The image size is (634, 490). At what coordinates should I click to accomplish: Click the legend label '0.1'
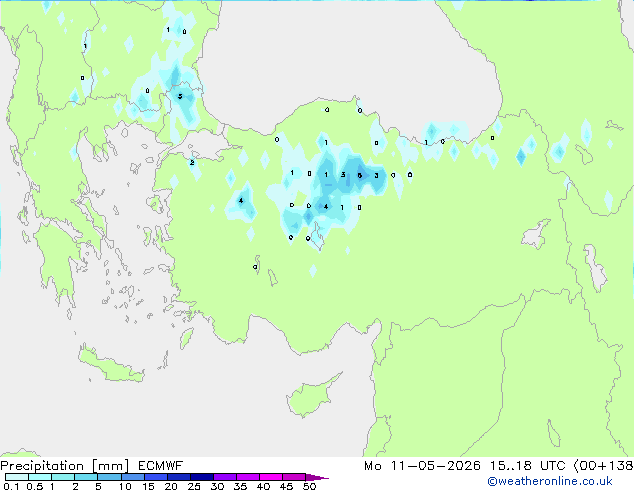(x=11, y=486)
